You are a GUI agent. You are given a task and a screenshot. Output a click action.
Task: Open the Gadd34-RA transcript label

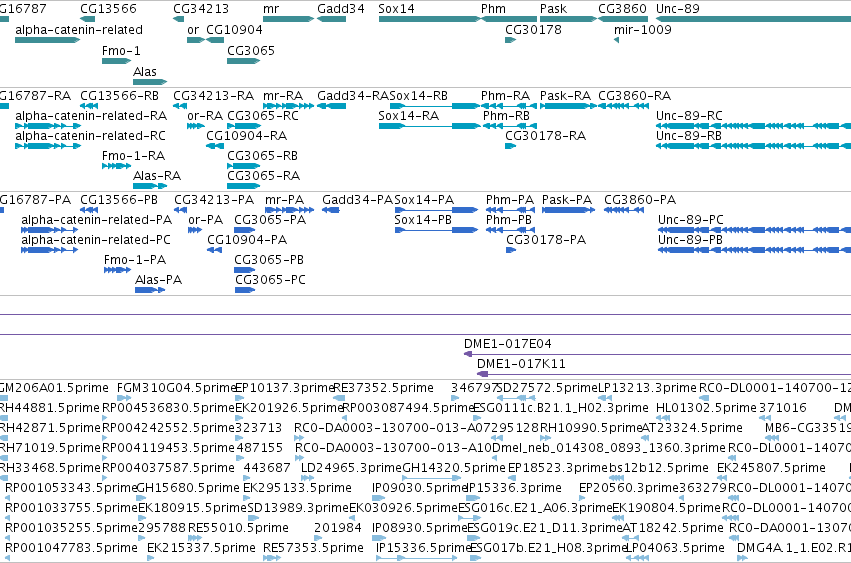click(x=353, y=96)
